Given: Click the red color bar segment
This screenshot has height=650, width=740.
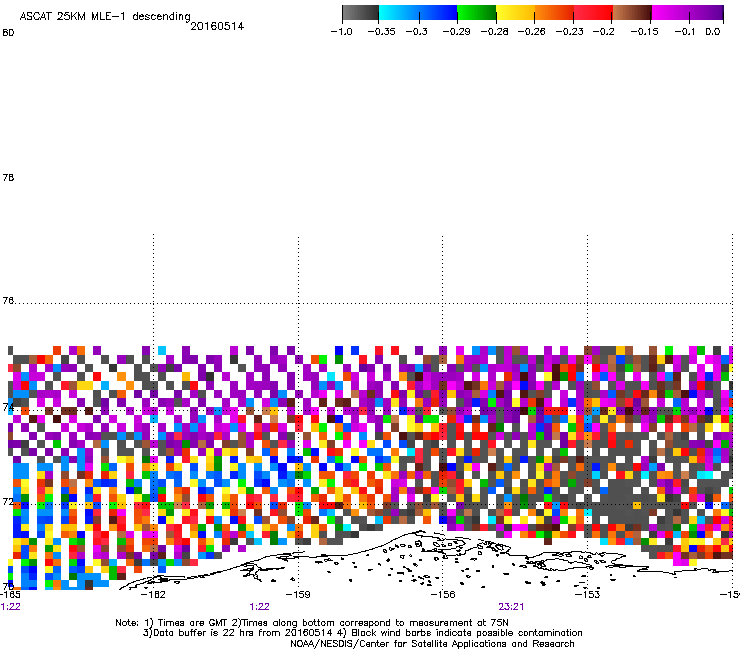Looking at the screenshot, I should (593, 13).
